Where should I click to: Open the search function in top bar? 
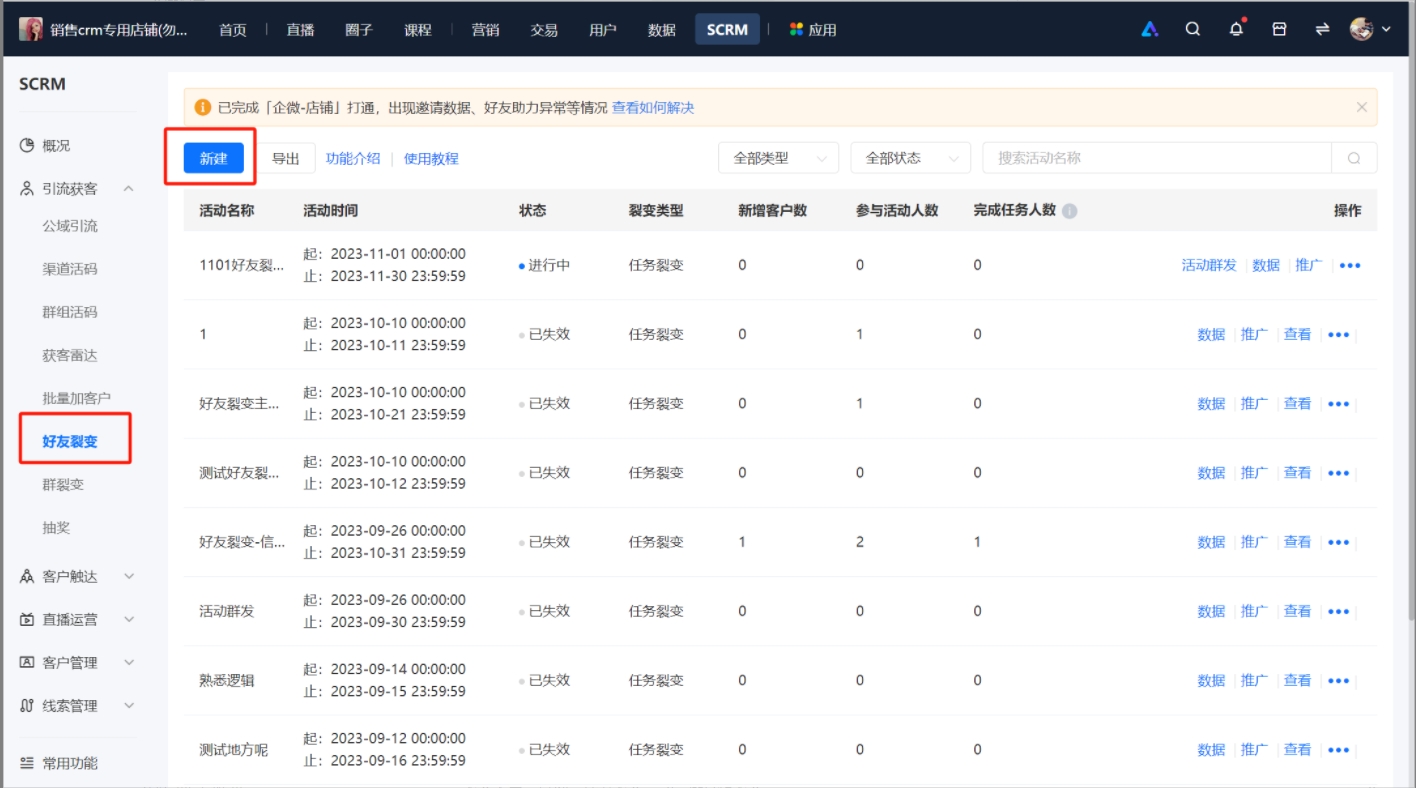click(x=1192, y=29)
